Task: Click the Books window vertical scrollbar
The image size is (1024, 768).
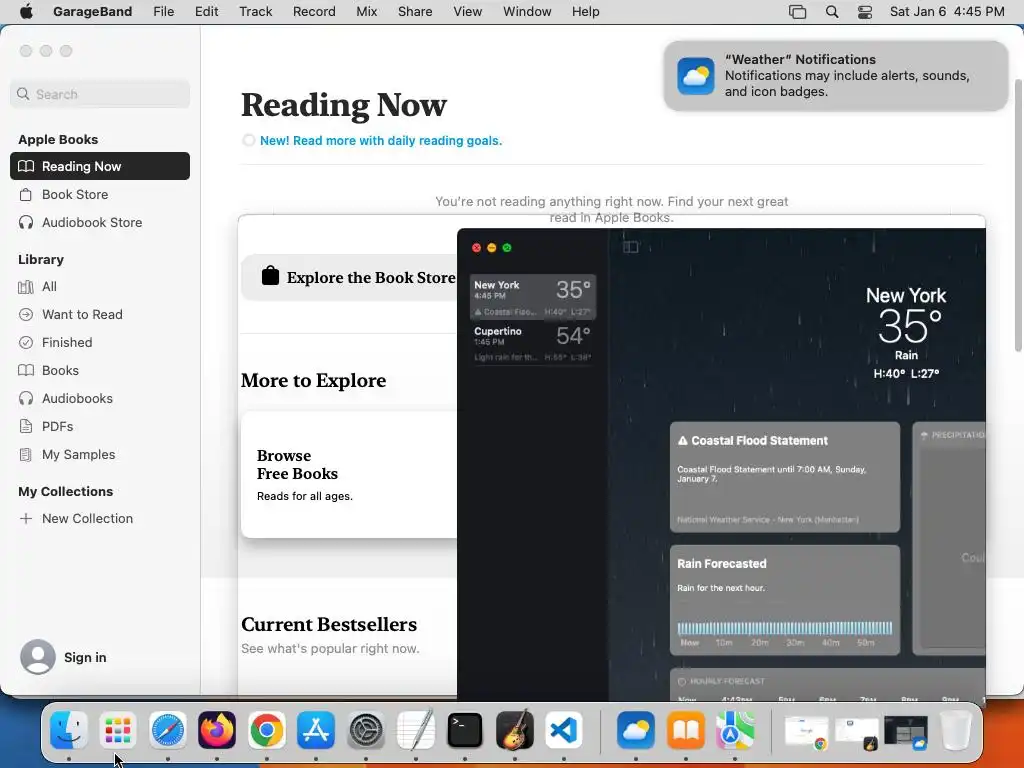Action: point(1018,216)
